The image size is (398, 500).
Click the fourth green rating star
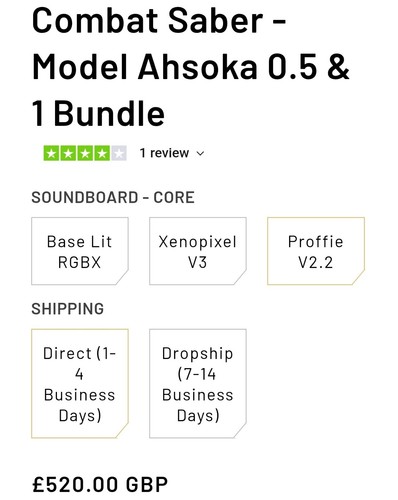point(102,153)
